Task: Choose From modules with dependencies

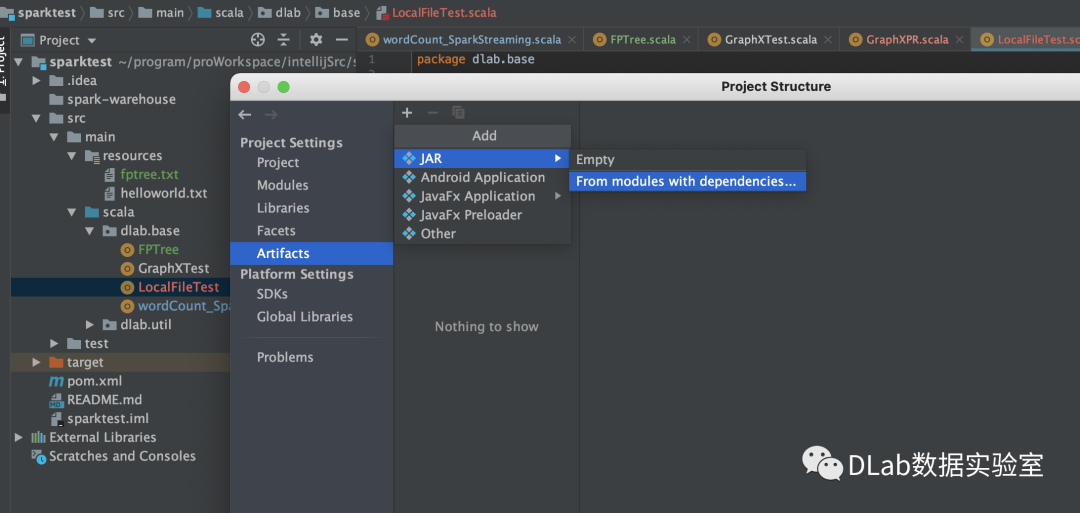Action: click(686, 182)
